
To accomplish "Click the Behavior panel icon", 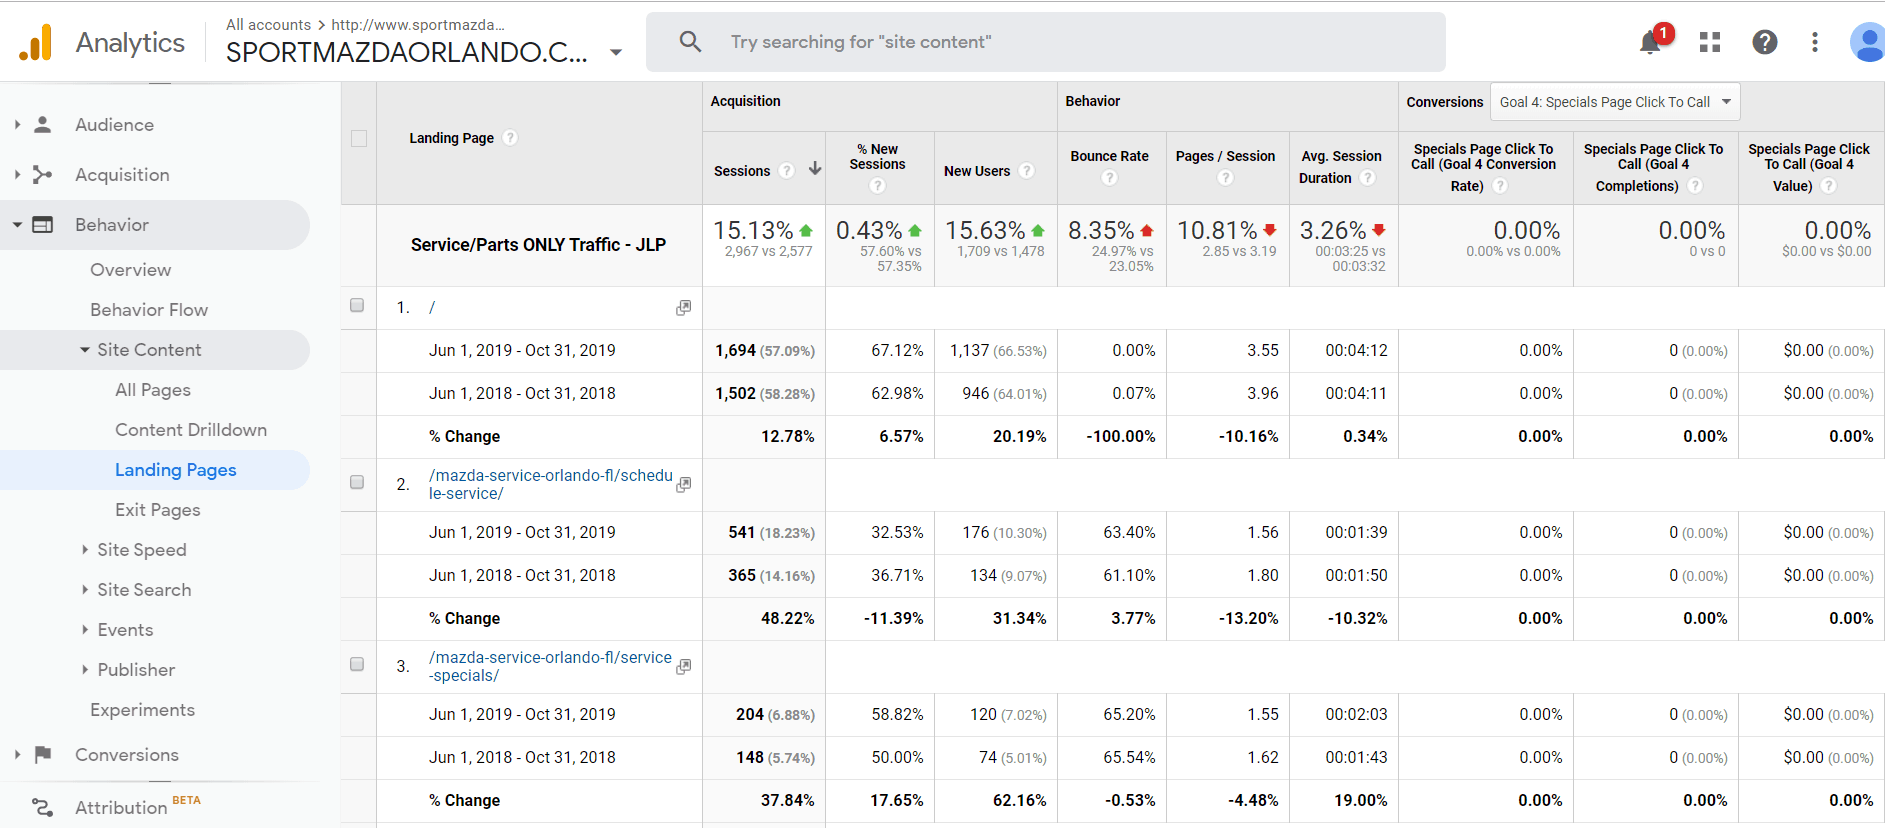I will coord(43,225).
